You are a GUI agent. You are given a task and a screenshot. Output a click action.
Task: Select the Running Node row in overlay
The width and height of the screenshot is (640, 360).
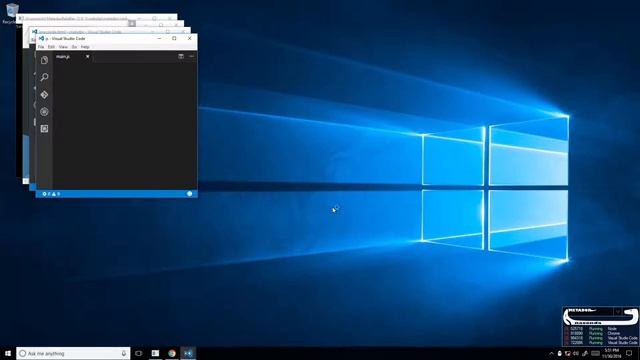(600, 329)
